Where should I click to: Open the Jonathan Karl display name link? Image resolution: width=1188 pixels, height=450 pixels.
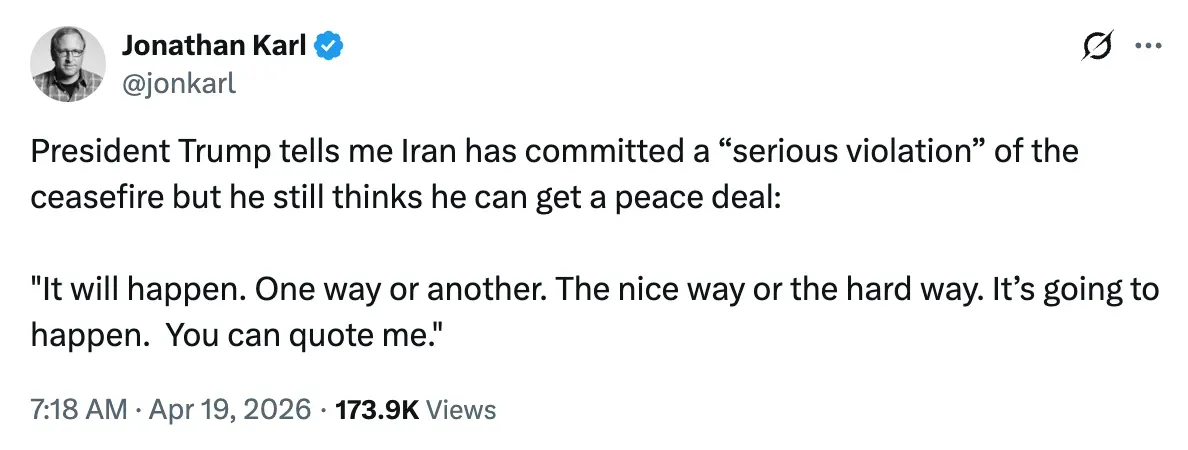point(213,47)
